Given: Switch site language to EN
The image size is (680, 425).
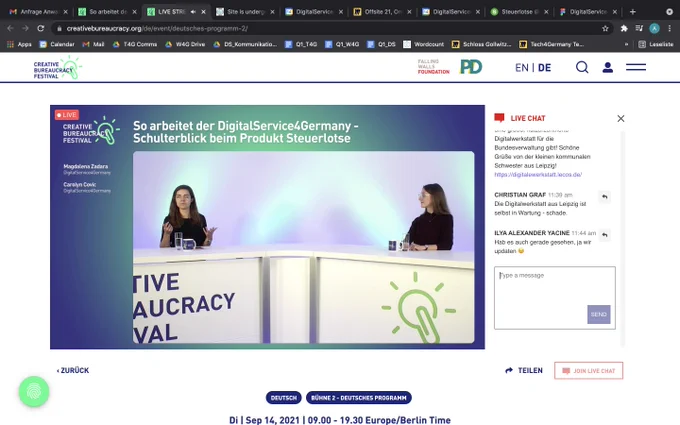Looking at the screenshot, I should coord(522,68).
